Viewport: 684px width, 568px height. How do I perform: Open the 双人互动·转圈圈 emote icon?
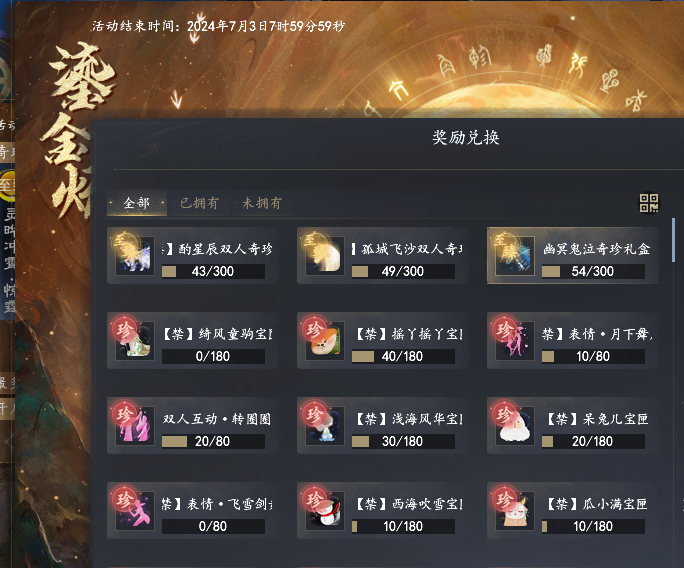point(135,426)
